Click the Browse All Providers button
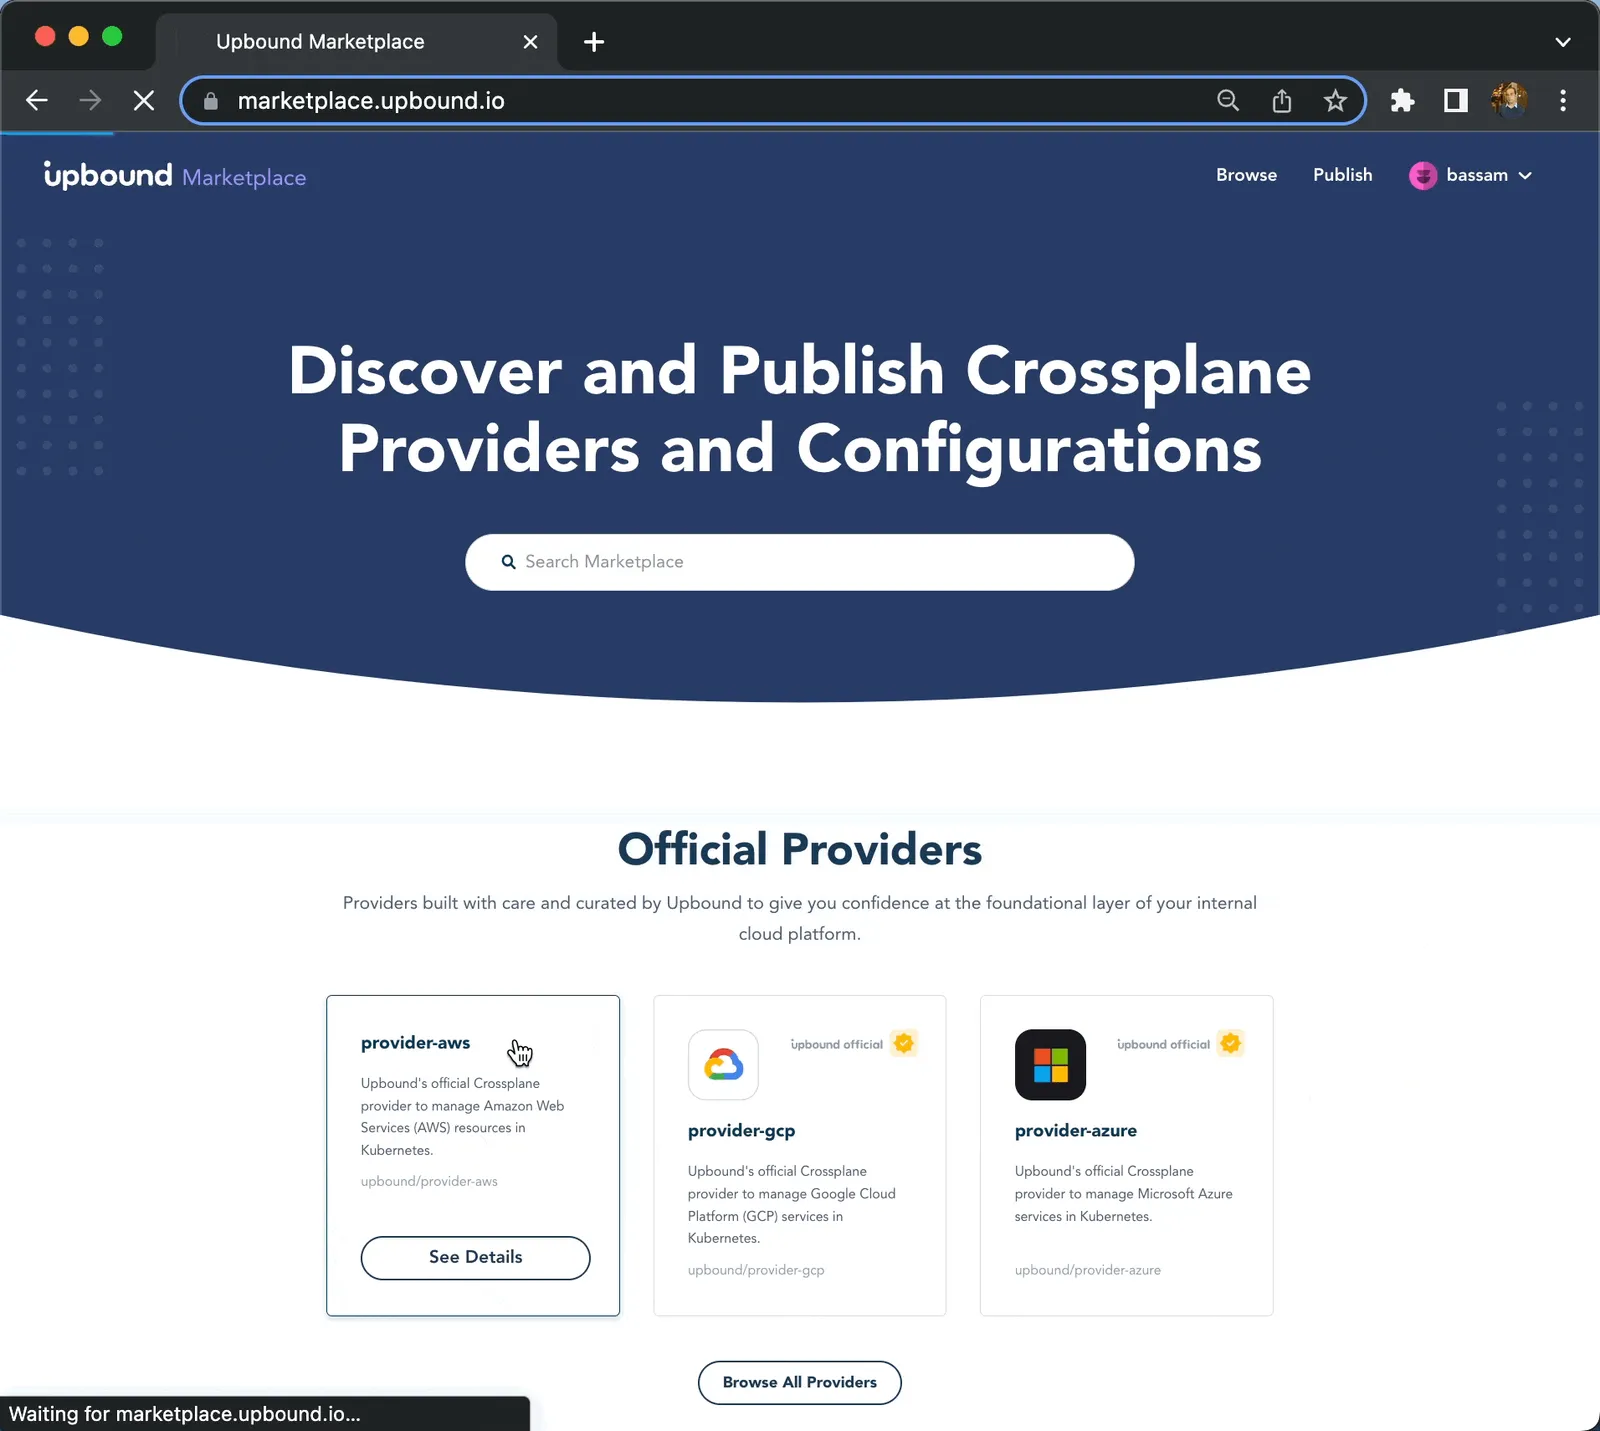This screenshot has width=1600, height=1431. (x=799, y=1382)
